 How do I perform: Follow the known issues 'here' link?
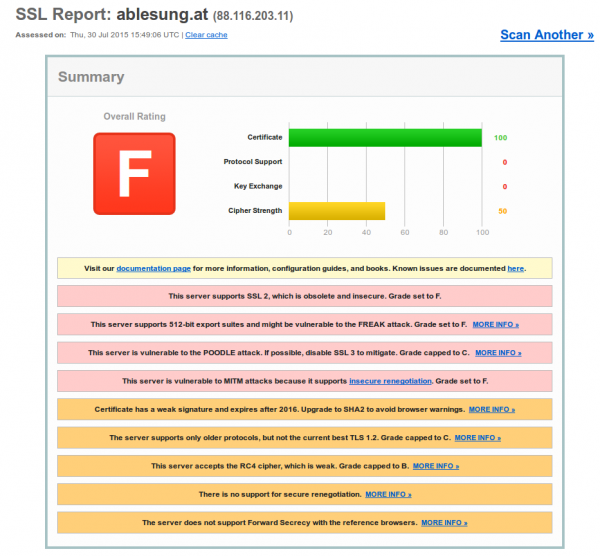[x=515, y=269]
